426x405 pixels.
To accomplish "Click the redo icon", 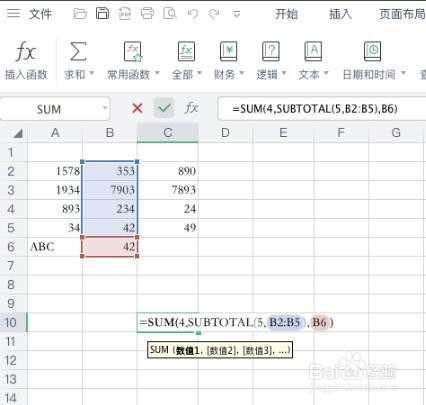I will (214, 14).
